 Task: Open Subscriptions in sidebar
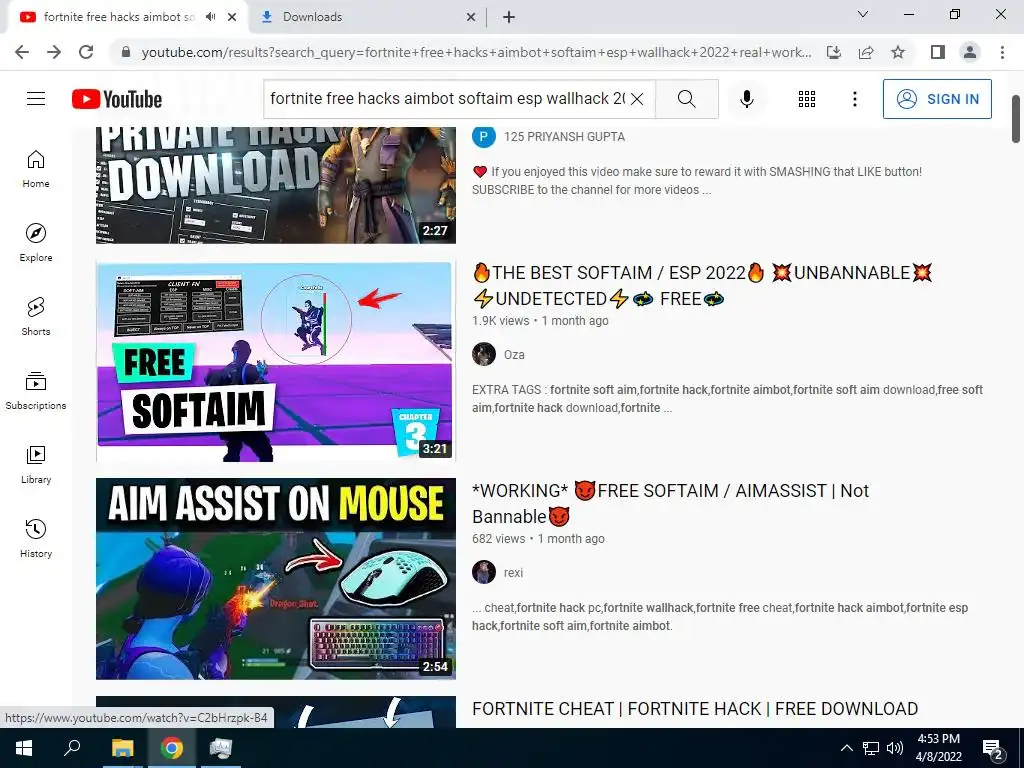coord(36,391)
